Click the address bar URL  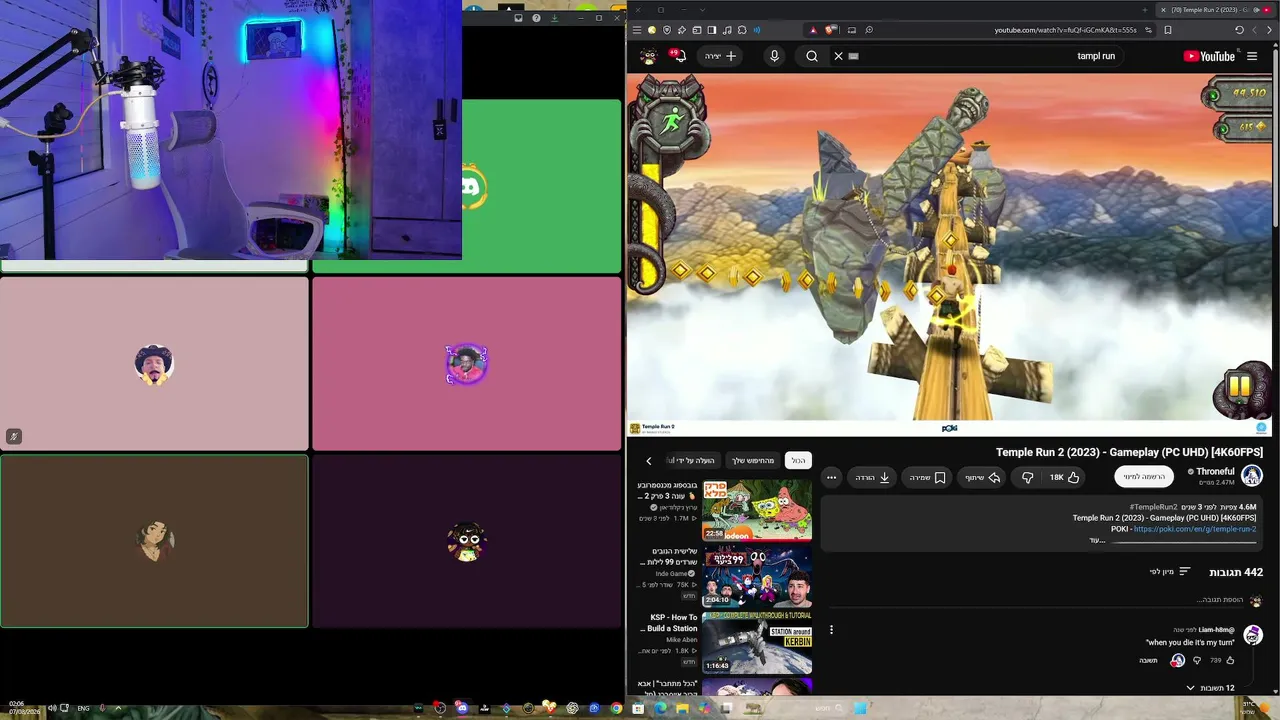click(x=1066, y=30)
